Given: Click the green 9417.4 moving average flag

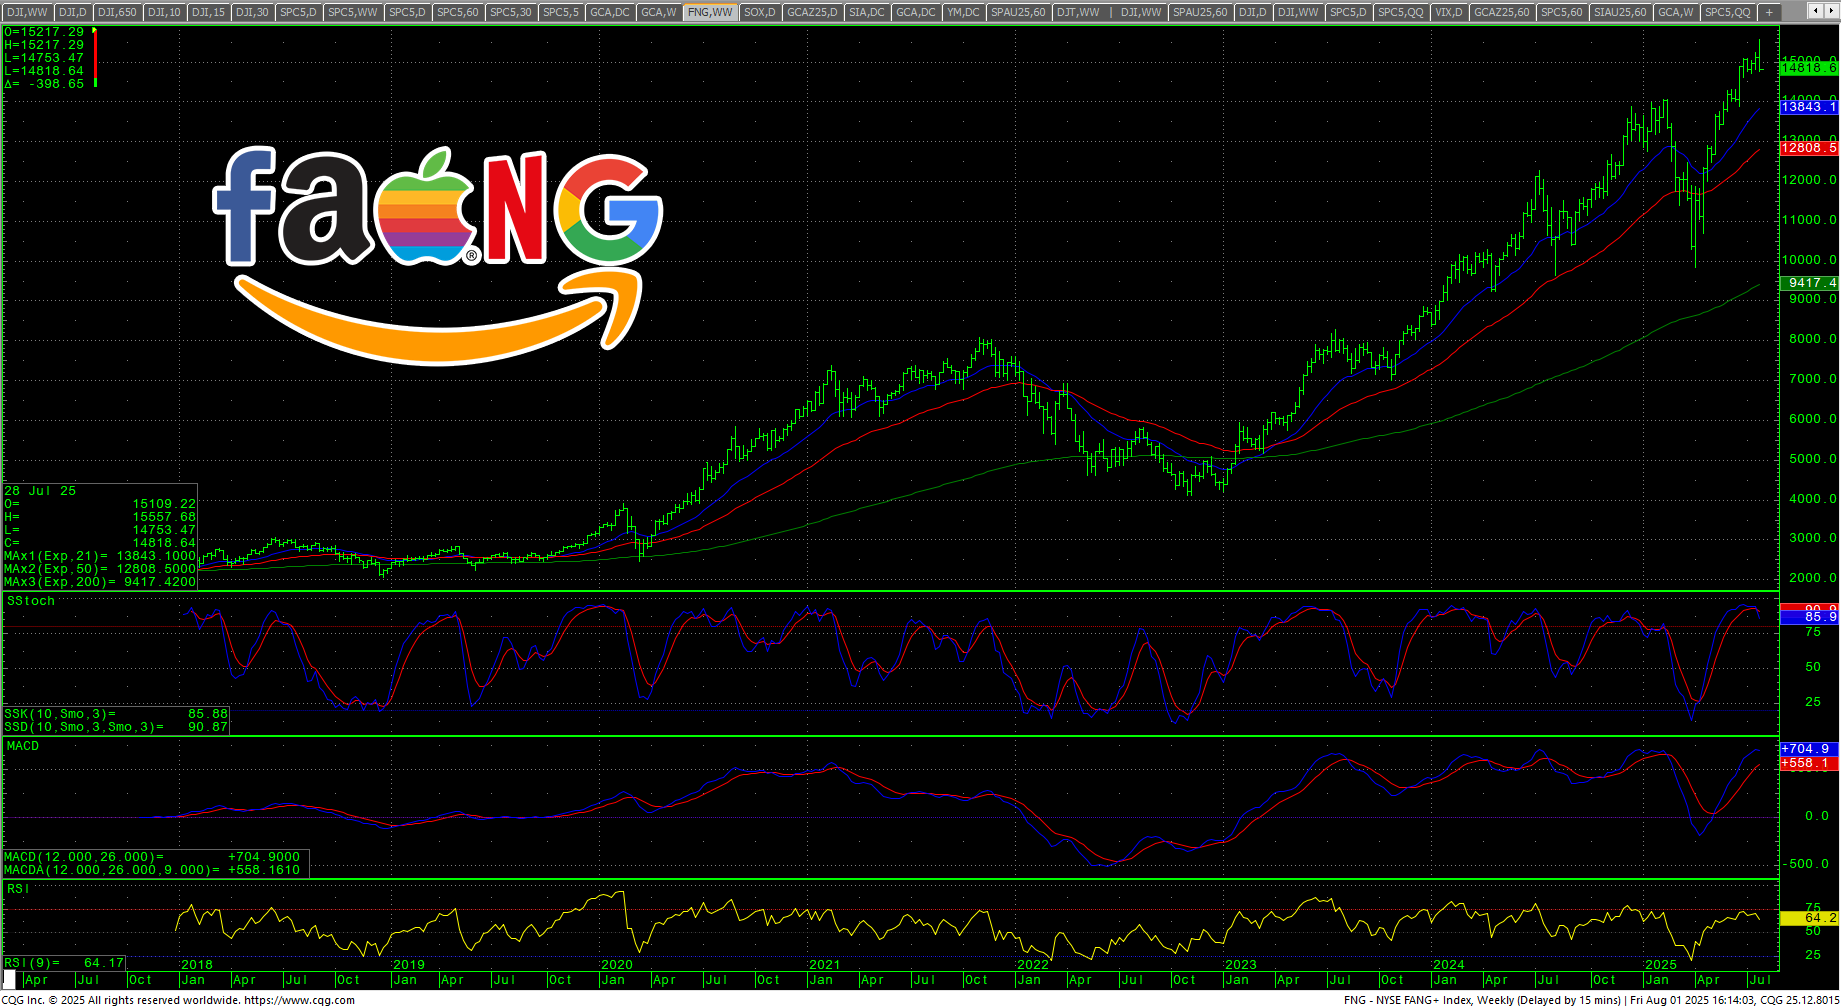Looking at the screenshot, I should coord(1809,283).
